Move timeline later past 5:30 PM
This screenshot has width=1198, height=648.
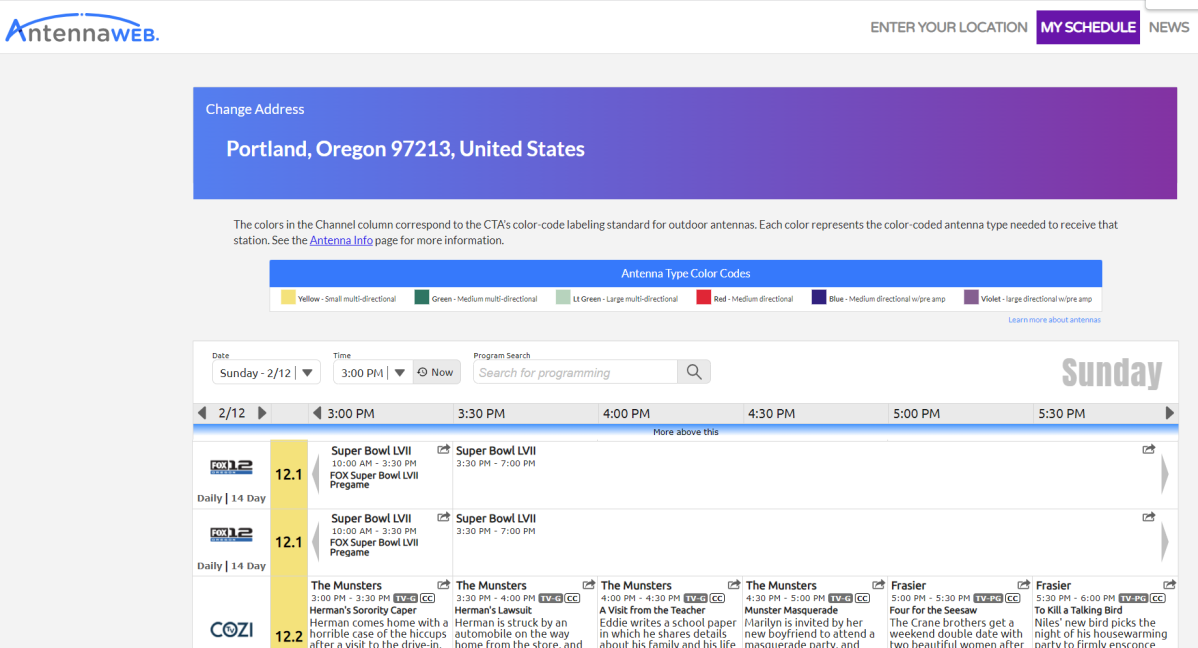click(1169, 413)
